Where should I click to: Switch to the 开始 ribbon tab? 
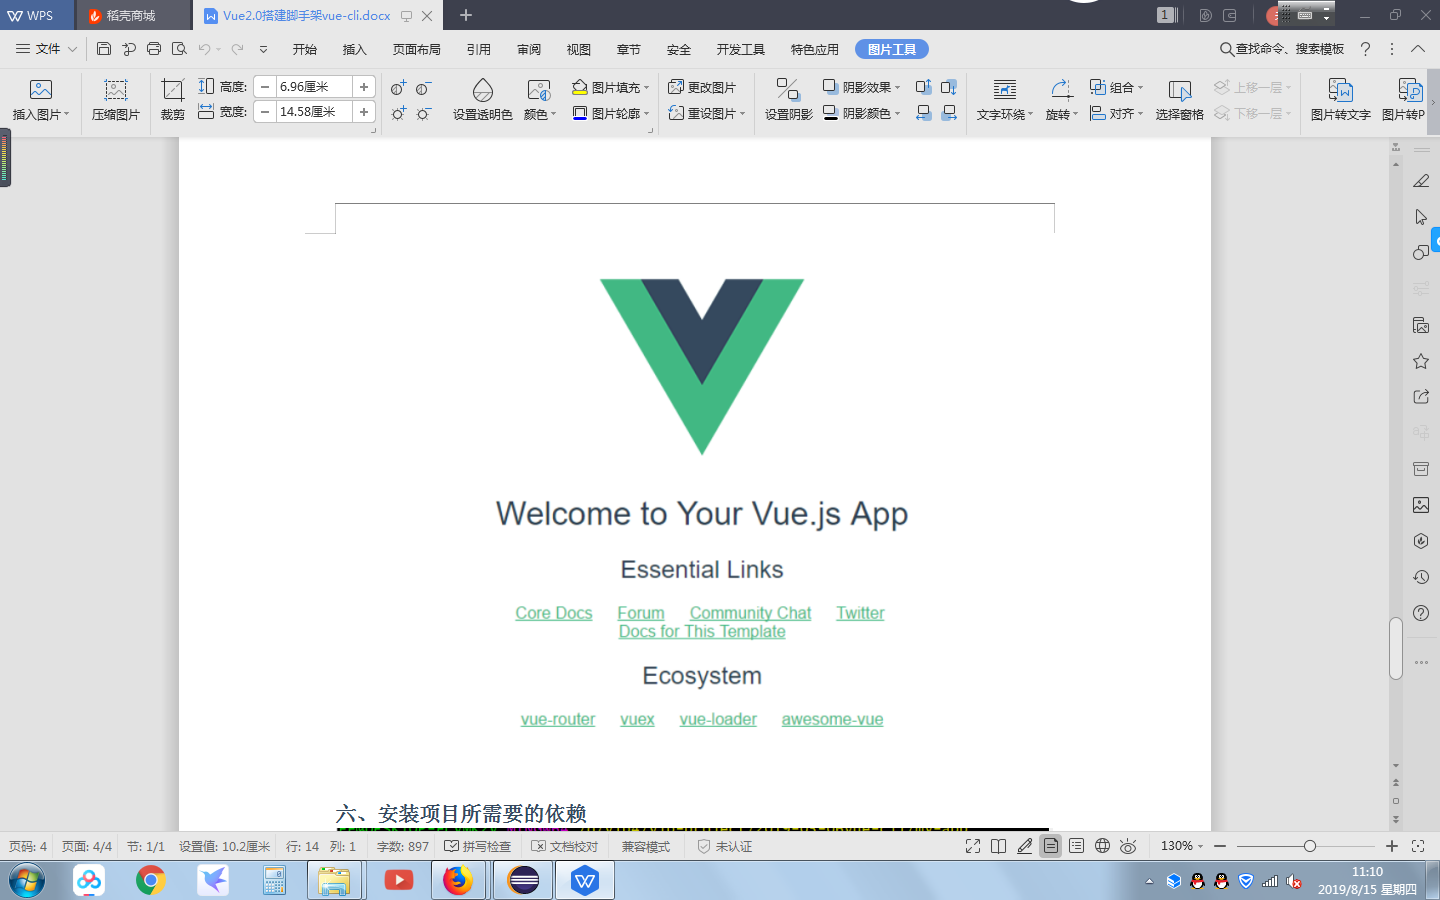click(305, 49)
